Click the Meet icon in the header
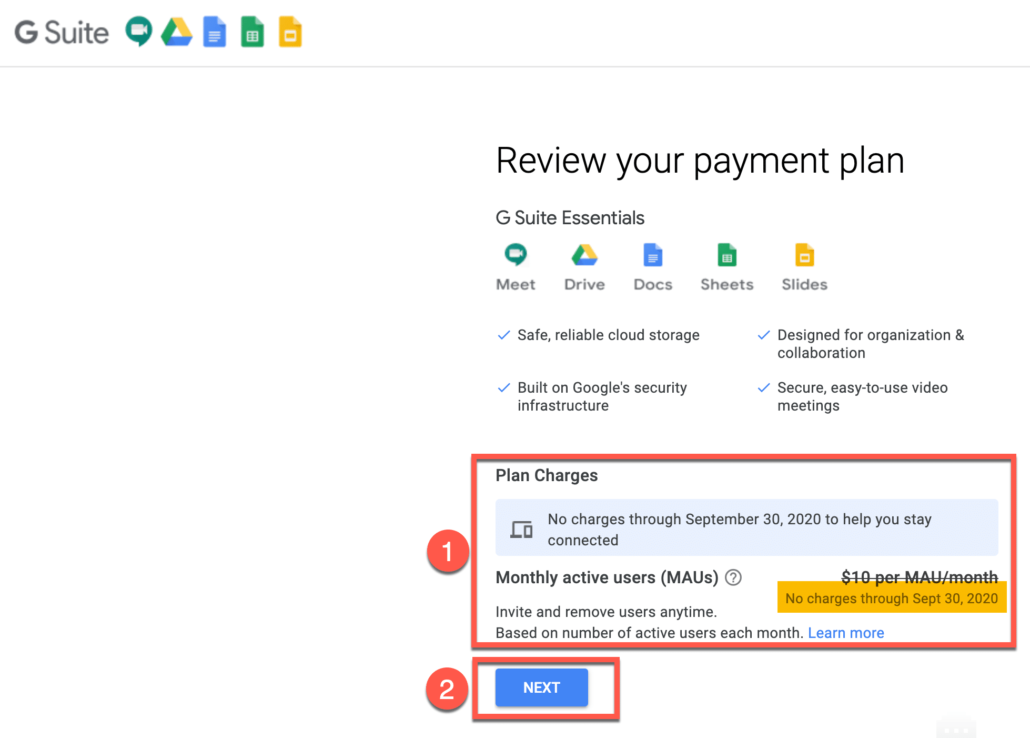The width and height of the screenshot is (1030, 738). click(139, 31)
